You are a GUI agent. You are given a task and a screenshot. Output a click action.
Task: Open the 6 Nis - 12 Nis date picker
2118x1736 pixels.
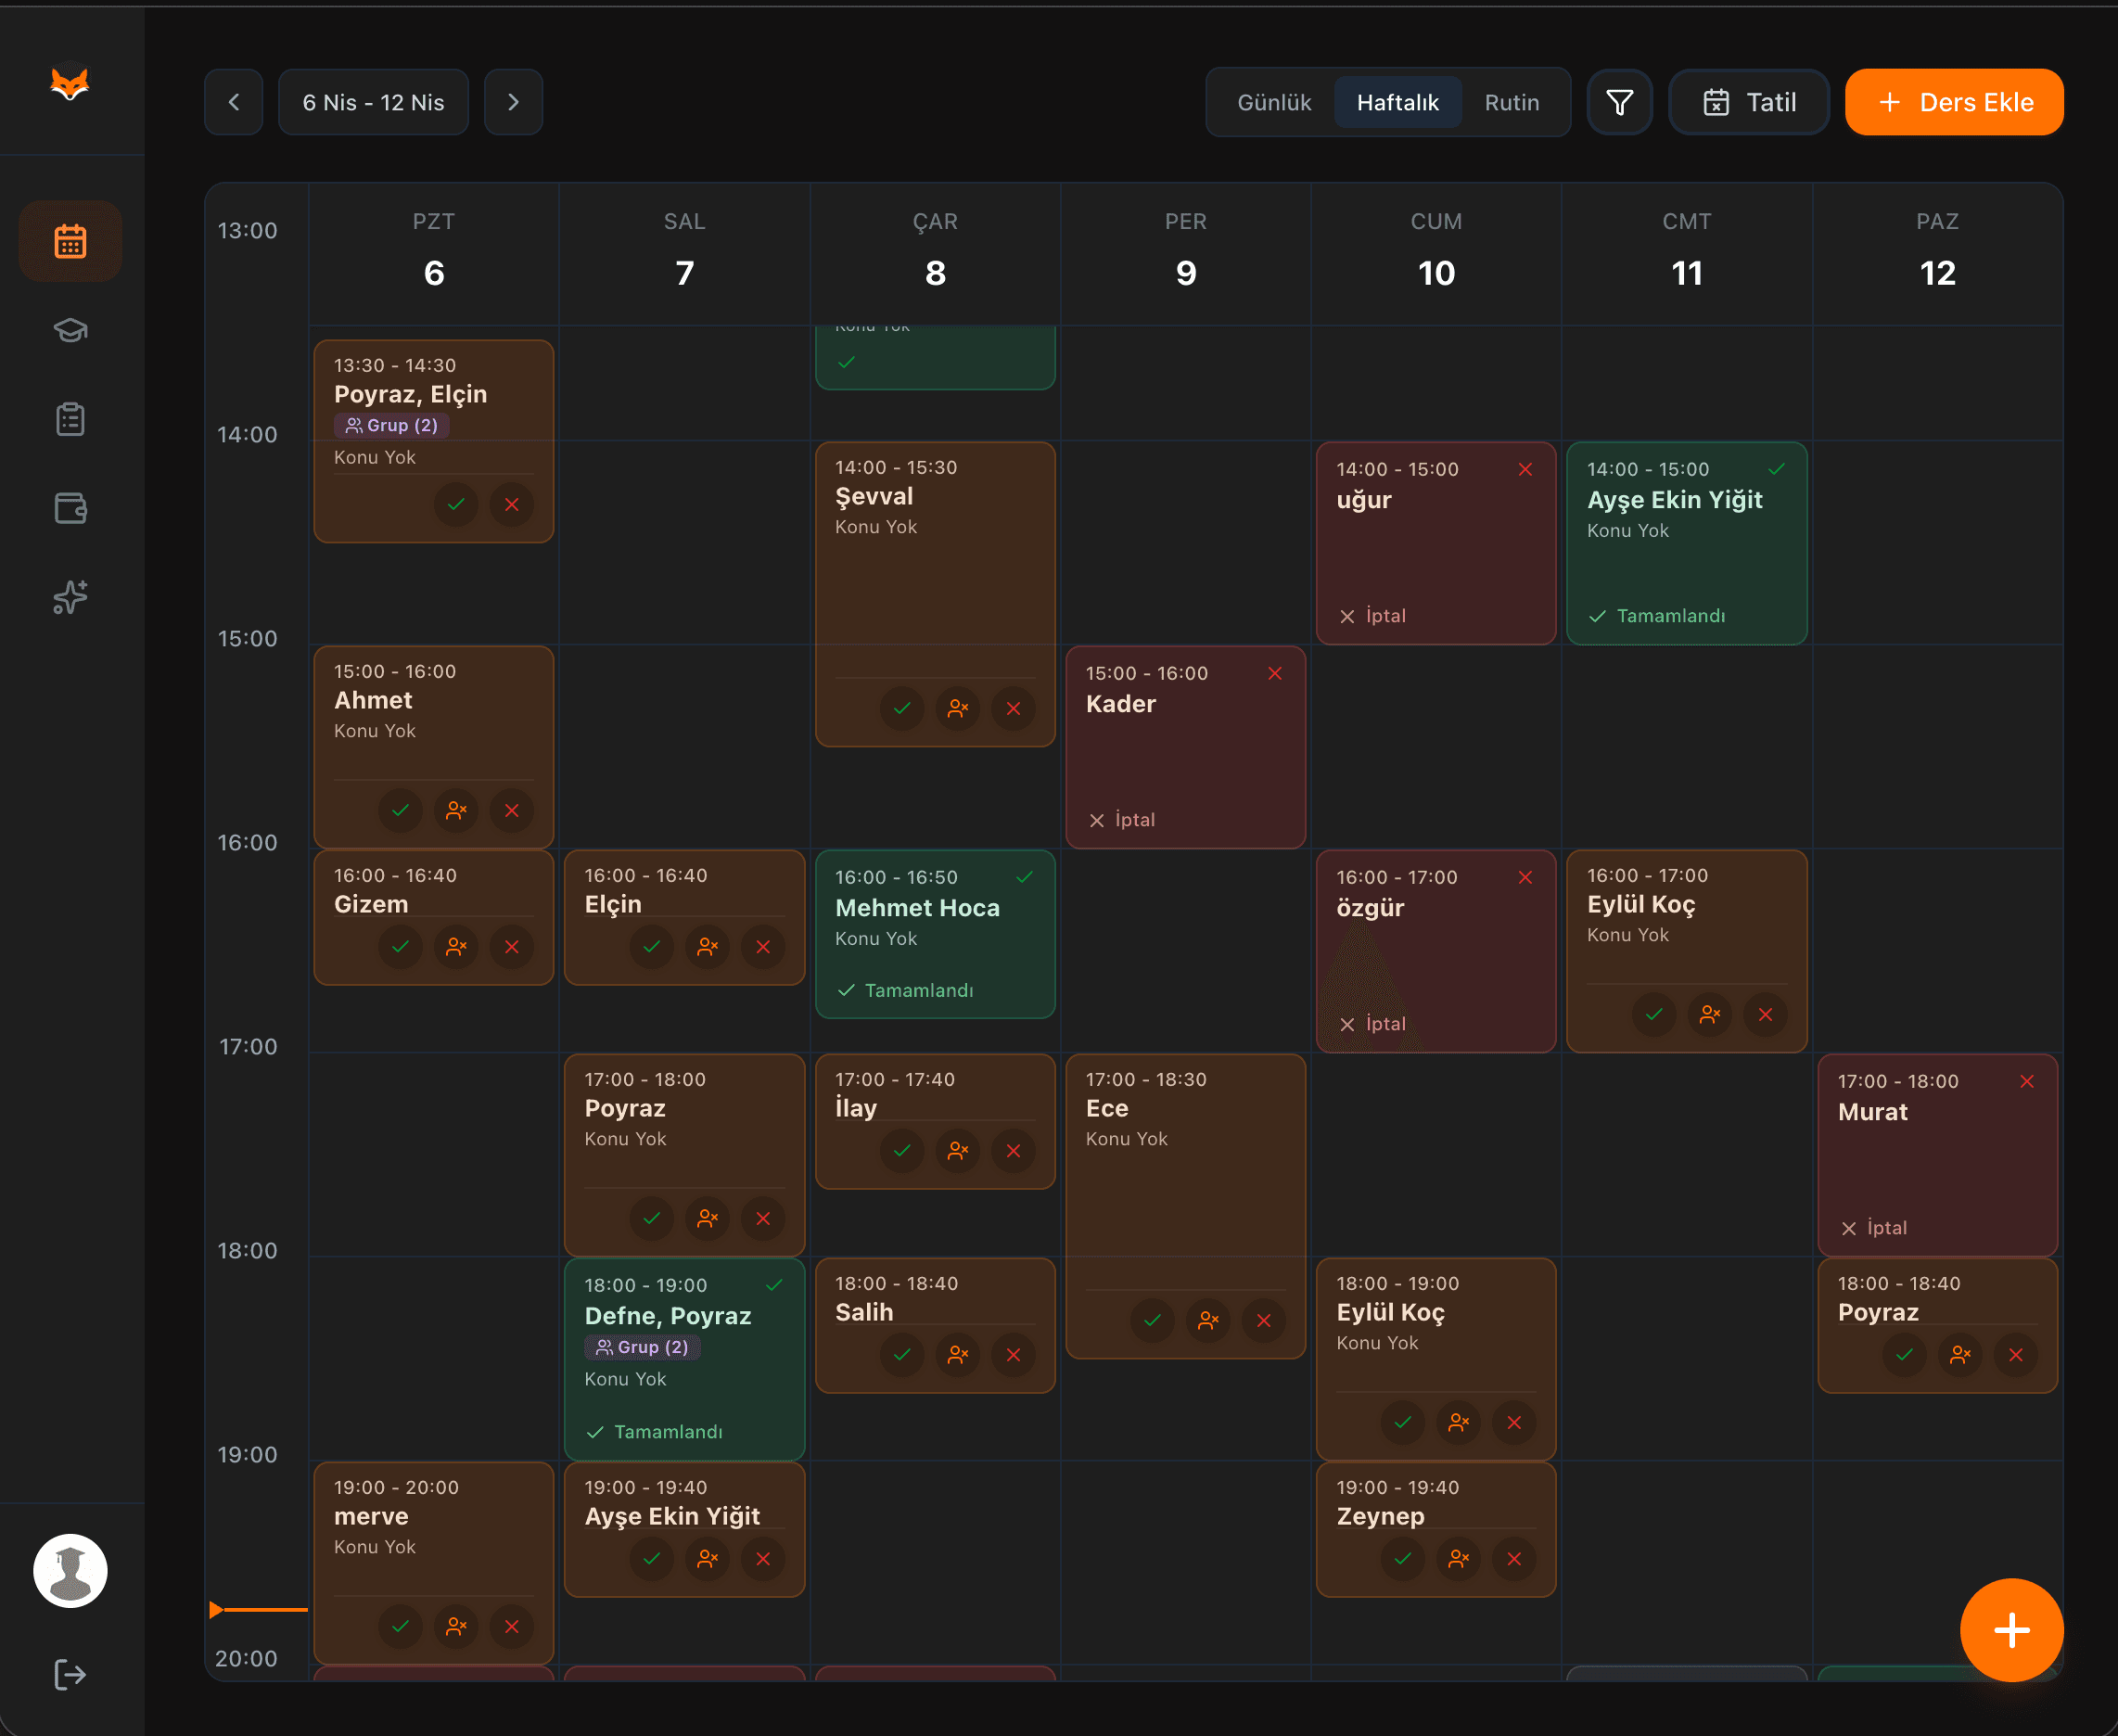tap(373, 102)
